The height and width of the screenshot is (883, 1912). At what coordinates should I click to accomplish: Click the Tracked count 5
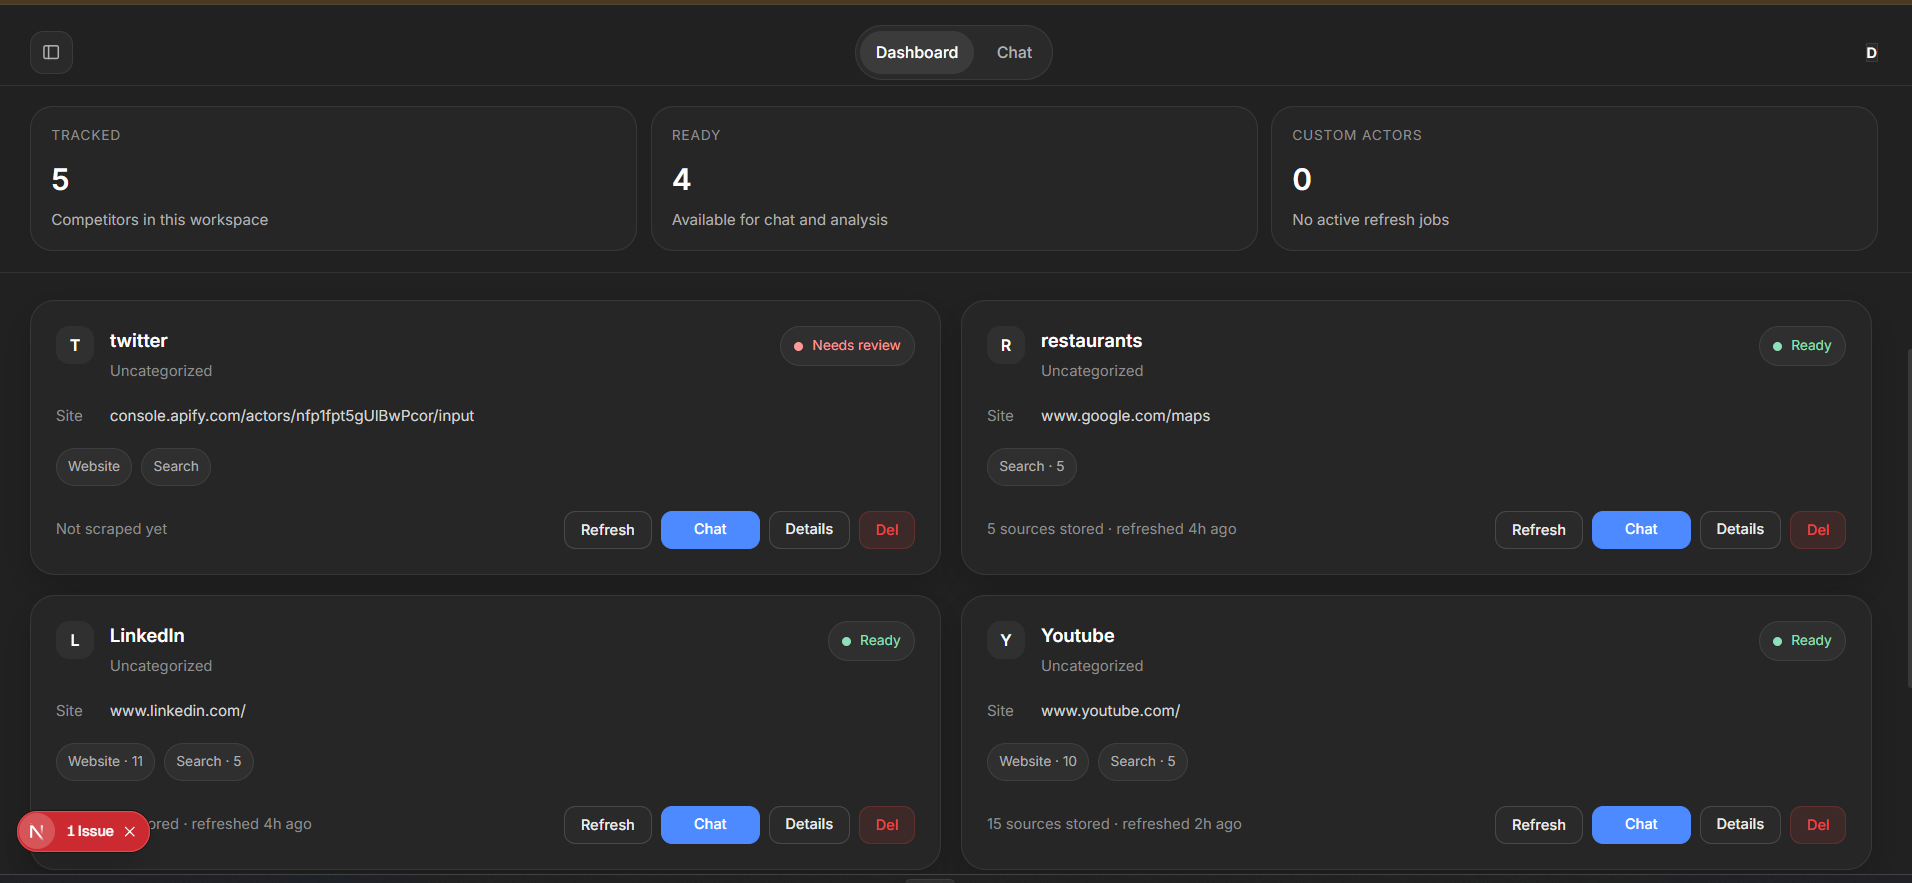(x=60, y=180)
